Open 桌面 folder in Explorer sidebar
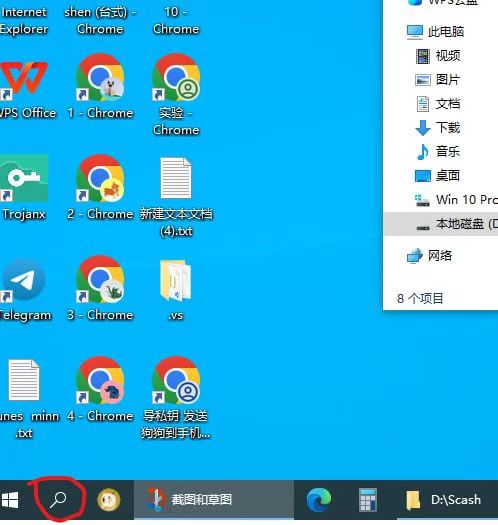 438,176
